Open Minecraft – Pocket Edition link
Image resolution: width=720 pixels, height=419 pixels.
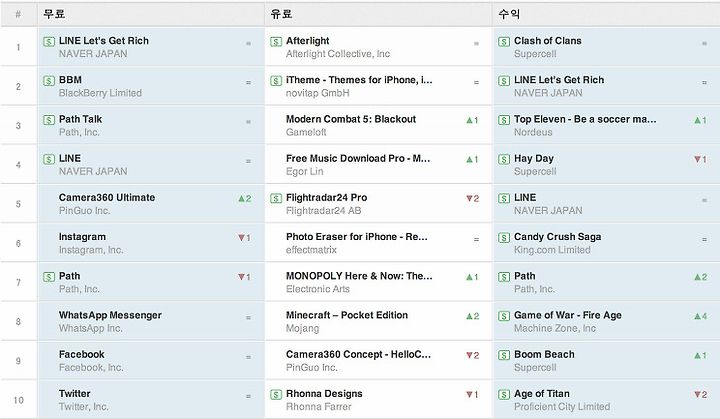[347, 315]
